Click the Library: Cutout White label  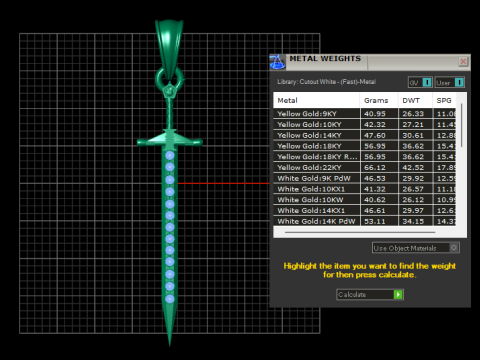coord(326,82)
